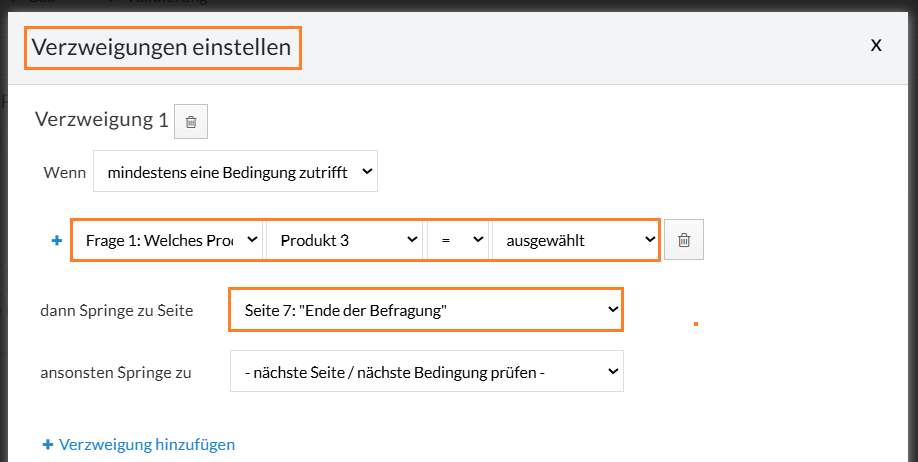
Task: Expand the 'Frage 1: Welches Pro…' question dropdown
Action: tap(168, 240)
